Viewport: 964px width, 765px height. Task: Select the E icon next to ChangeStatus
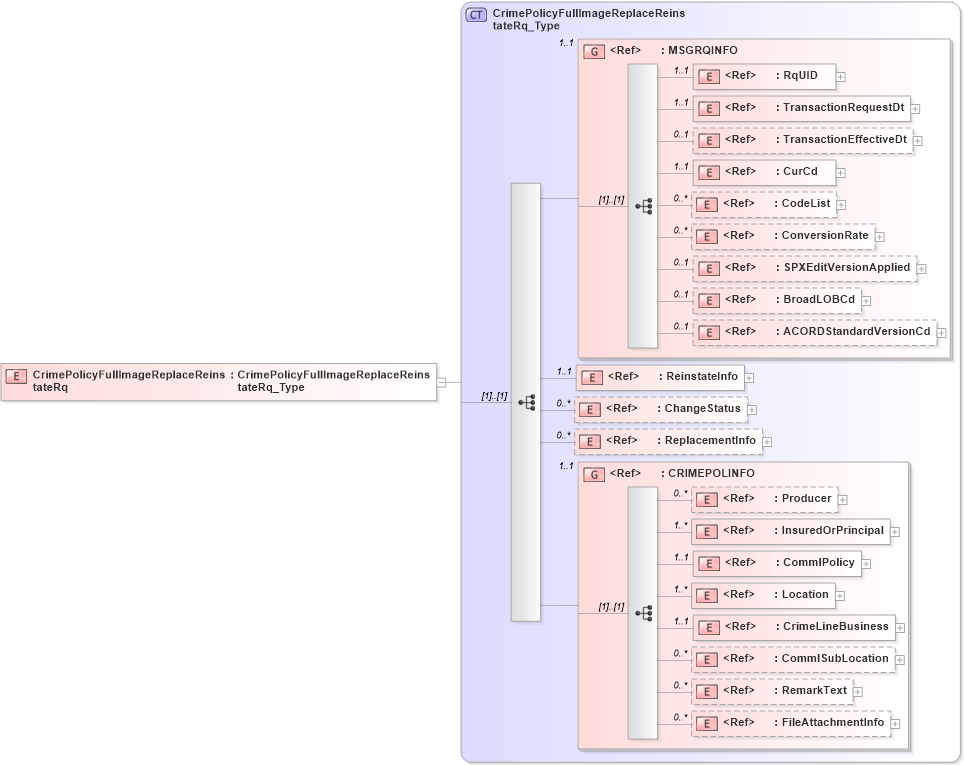coord(590,409)
